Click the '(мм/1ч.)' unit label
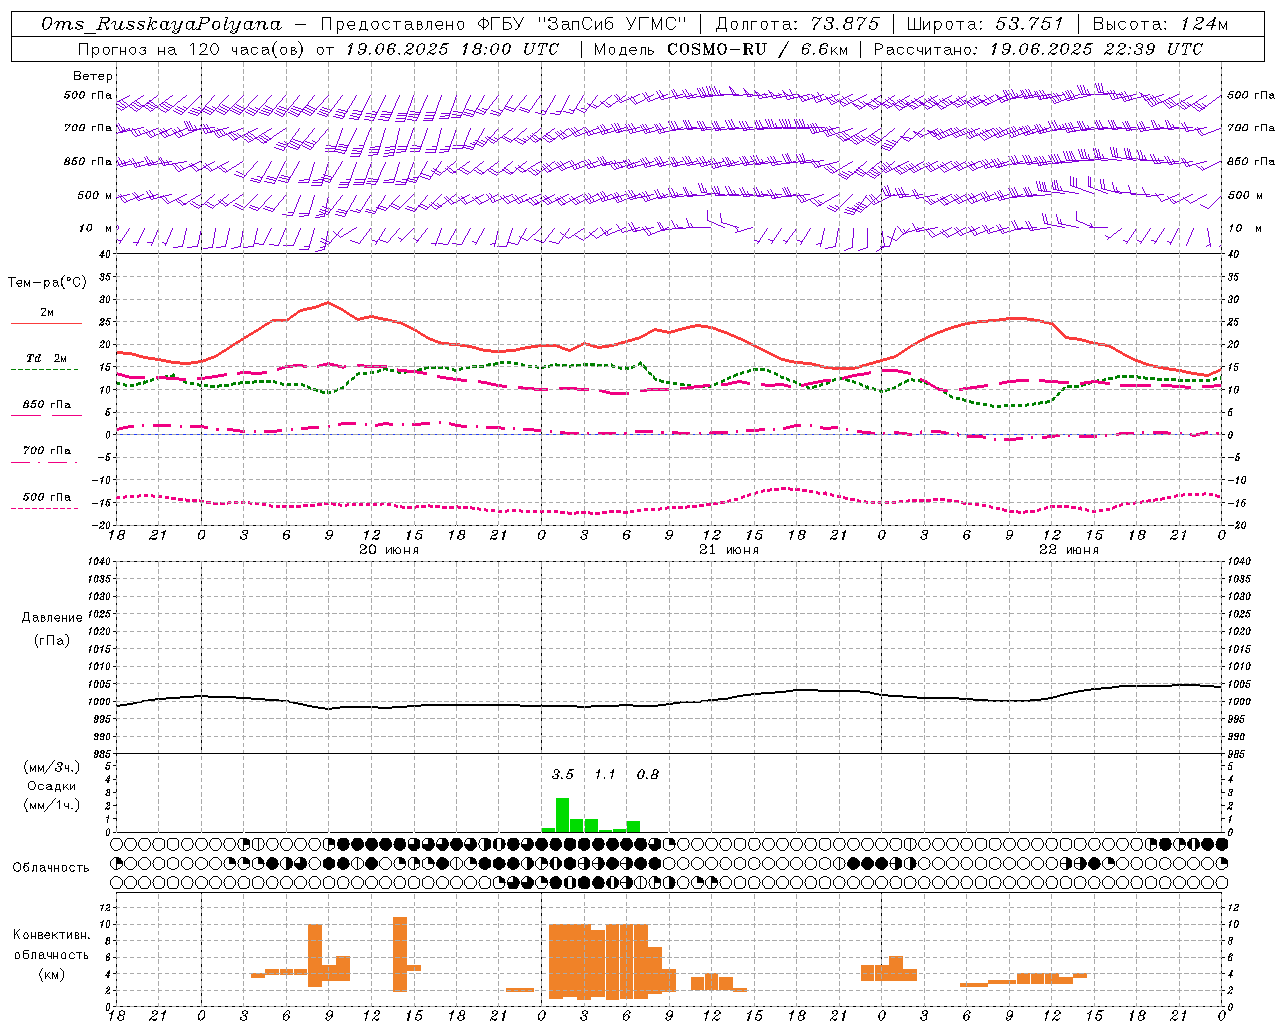 tap(52, 805)
